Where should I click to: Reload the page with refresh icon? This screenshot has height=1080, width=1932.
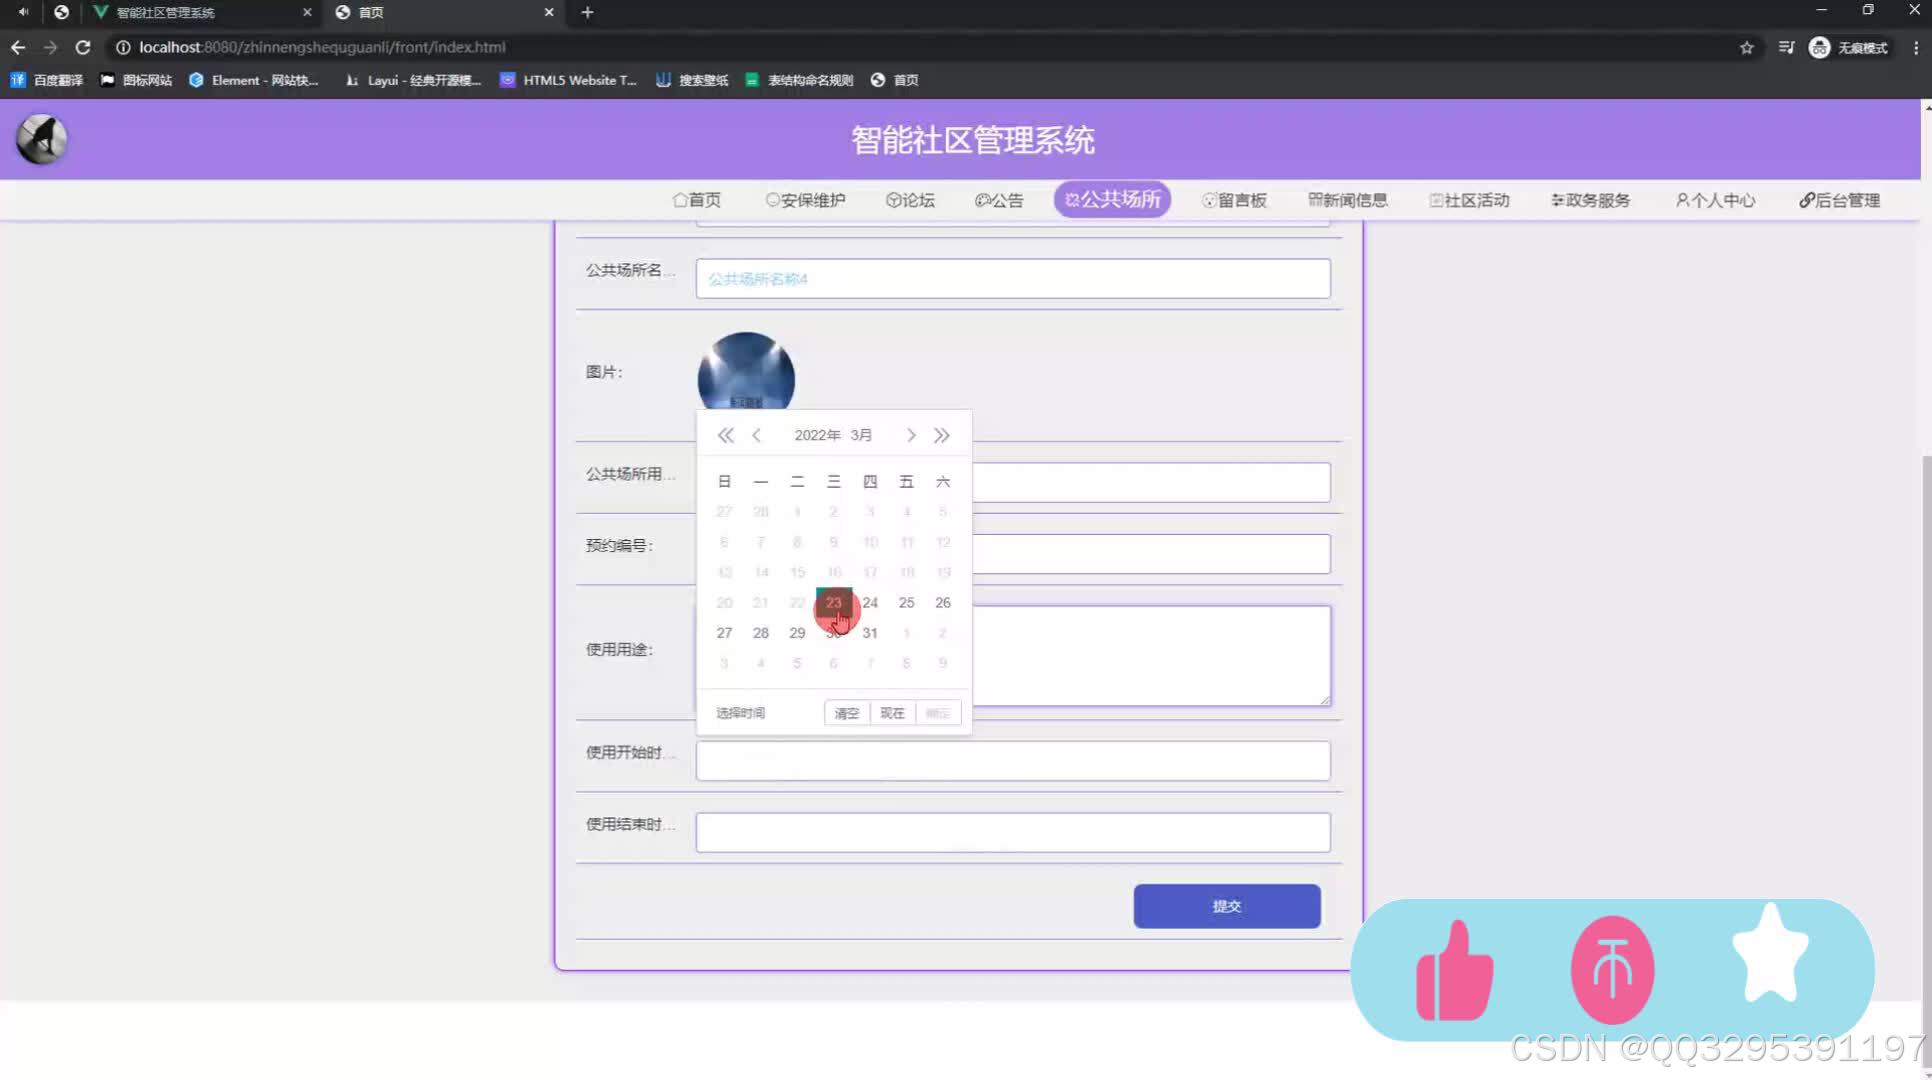(x=83, y=47)
